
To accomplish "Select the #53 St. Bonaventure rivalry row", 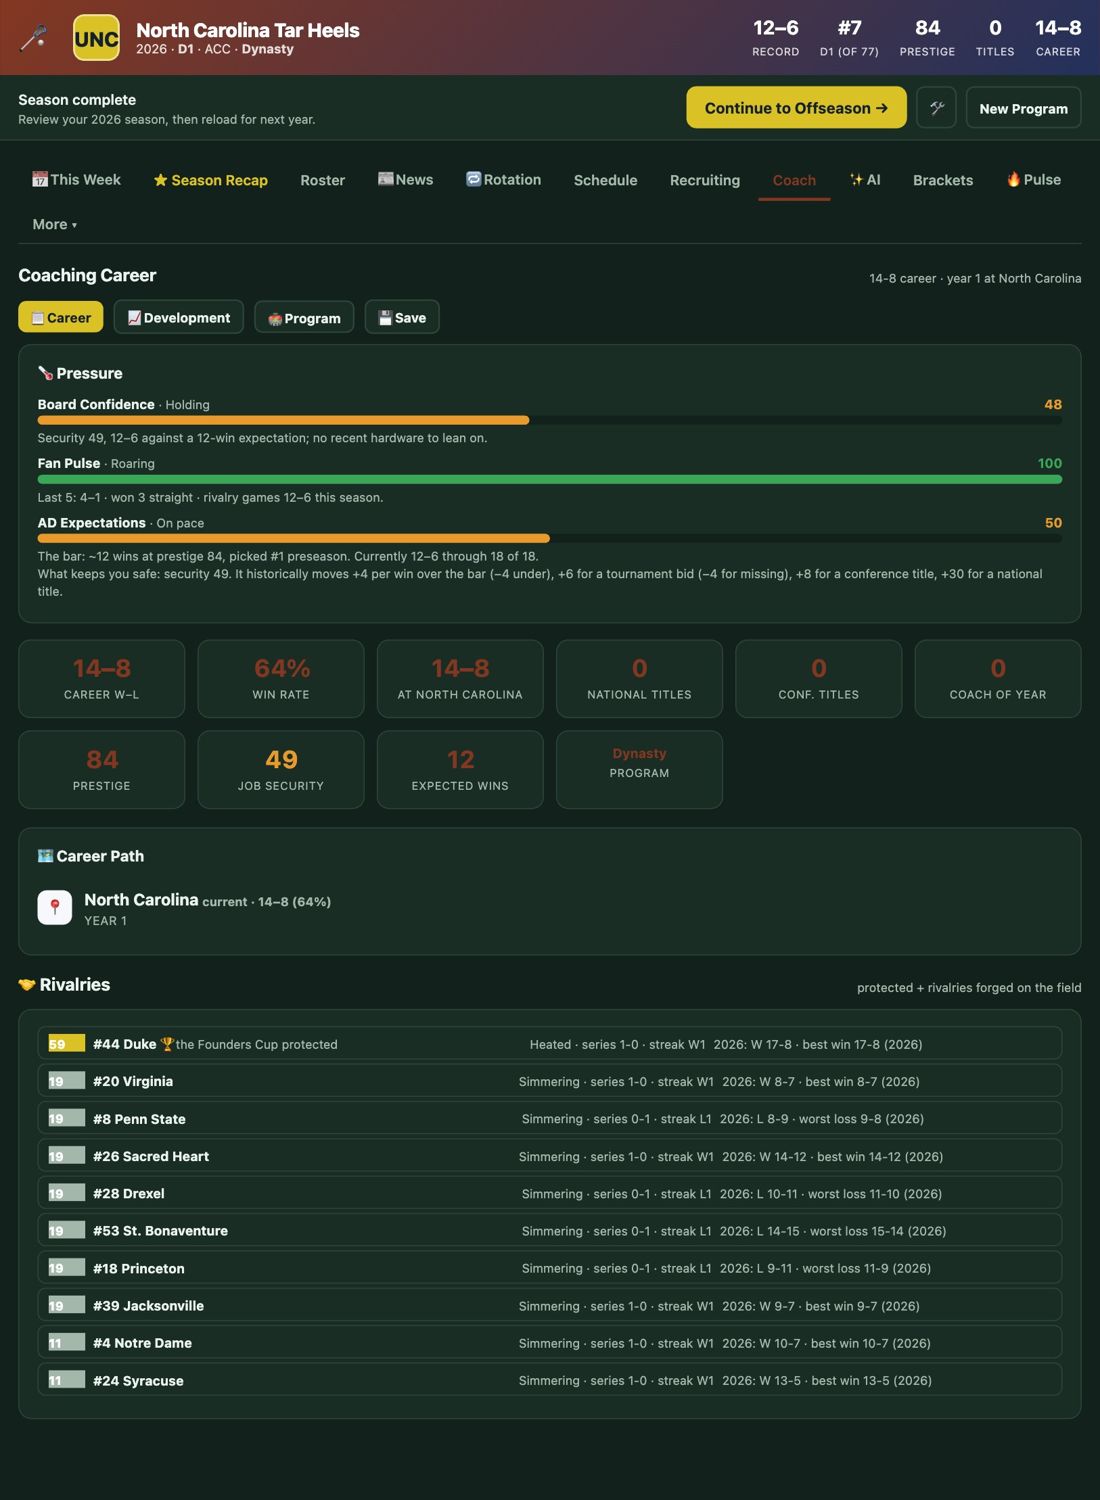I will 550,1231.
